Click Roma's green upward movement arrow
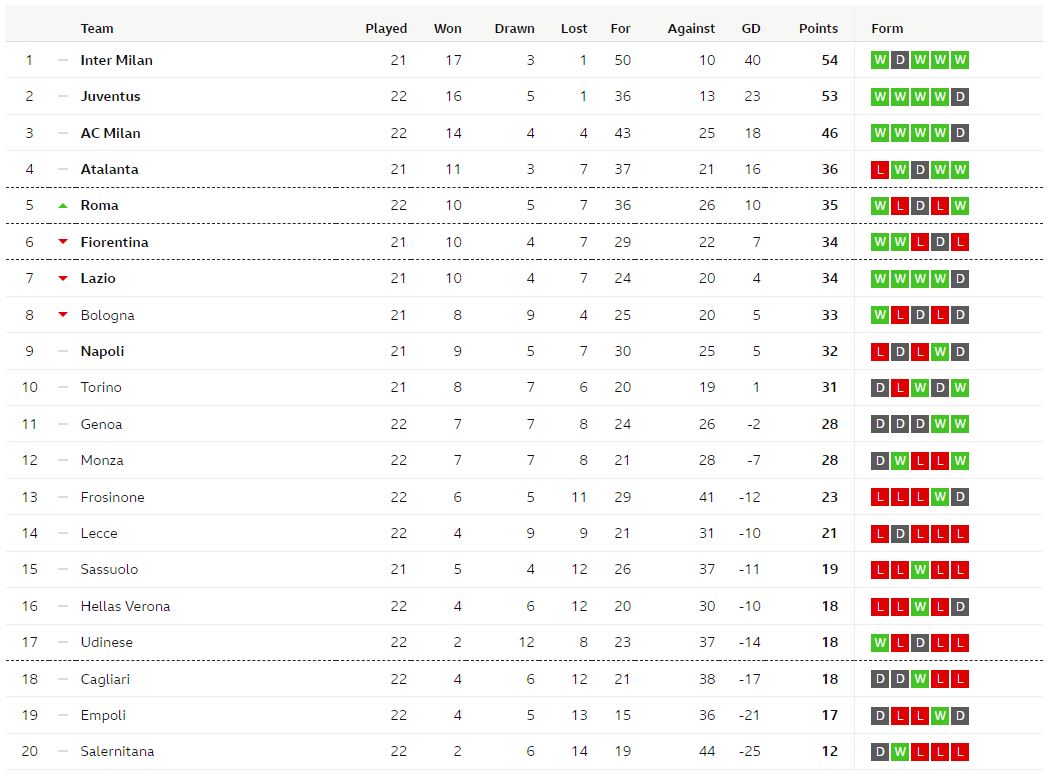 [x=63, y=206]
